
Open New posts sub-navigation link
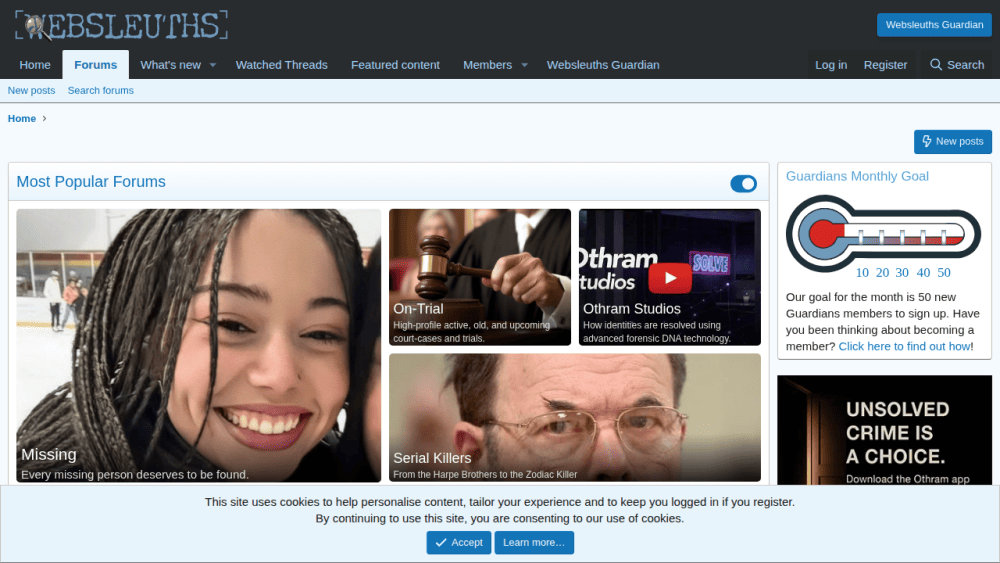pyautogui.click(x=31, y=91)
